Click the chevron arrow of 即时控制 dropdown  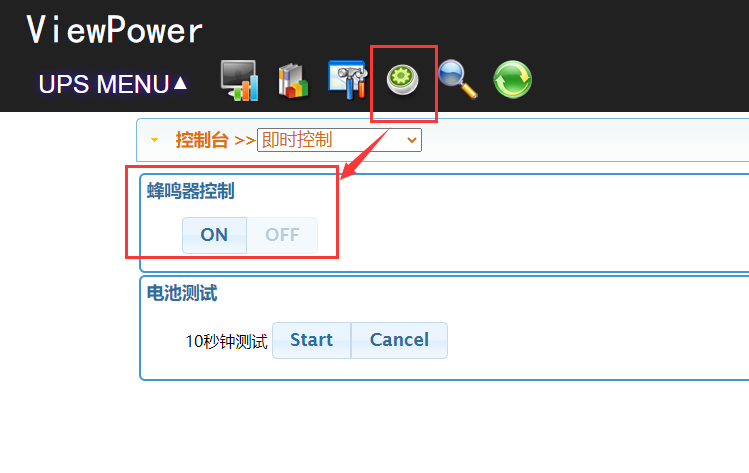point(411,140)
